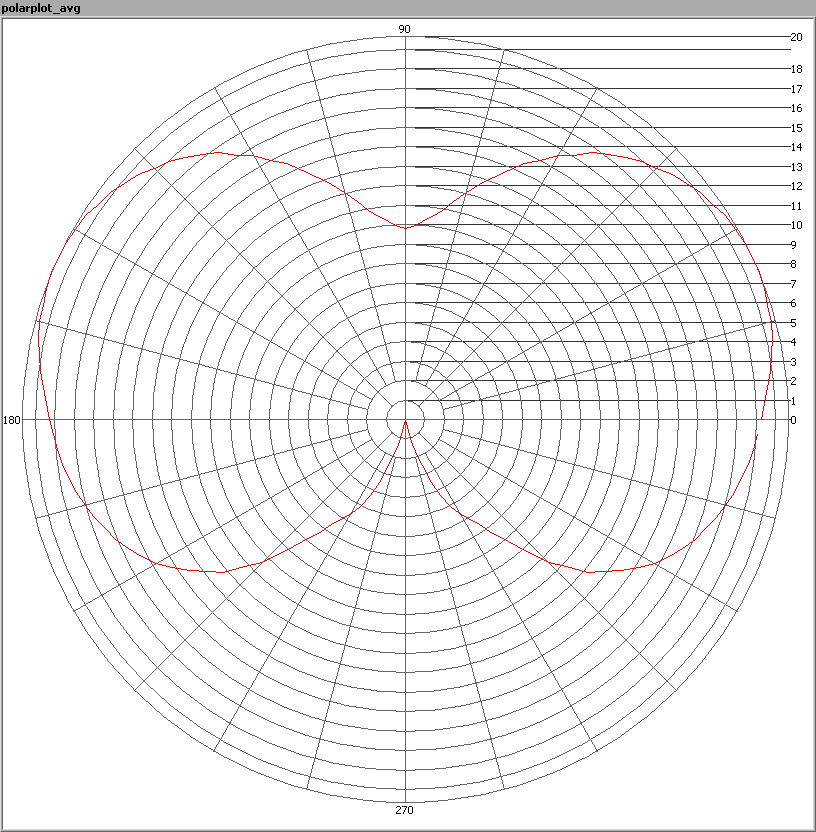816x832 pixels.
Task: Click the center origin of the polar plot
Action: point(405,420)
